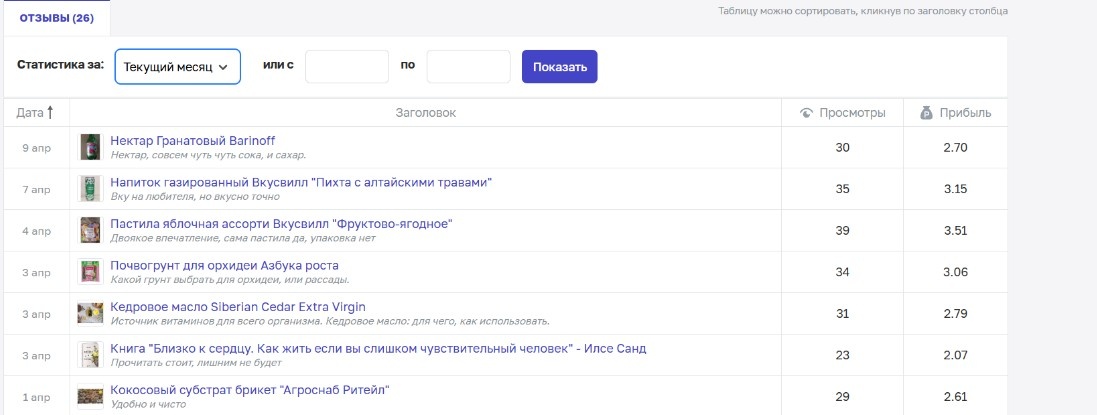This screenshot has height=415, width=1097.
Task: Click the '4 апр' date cell
Action: click(x=36, y=231)
